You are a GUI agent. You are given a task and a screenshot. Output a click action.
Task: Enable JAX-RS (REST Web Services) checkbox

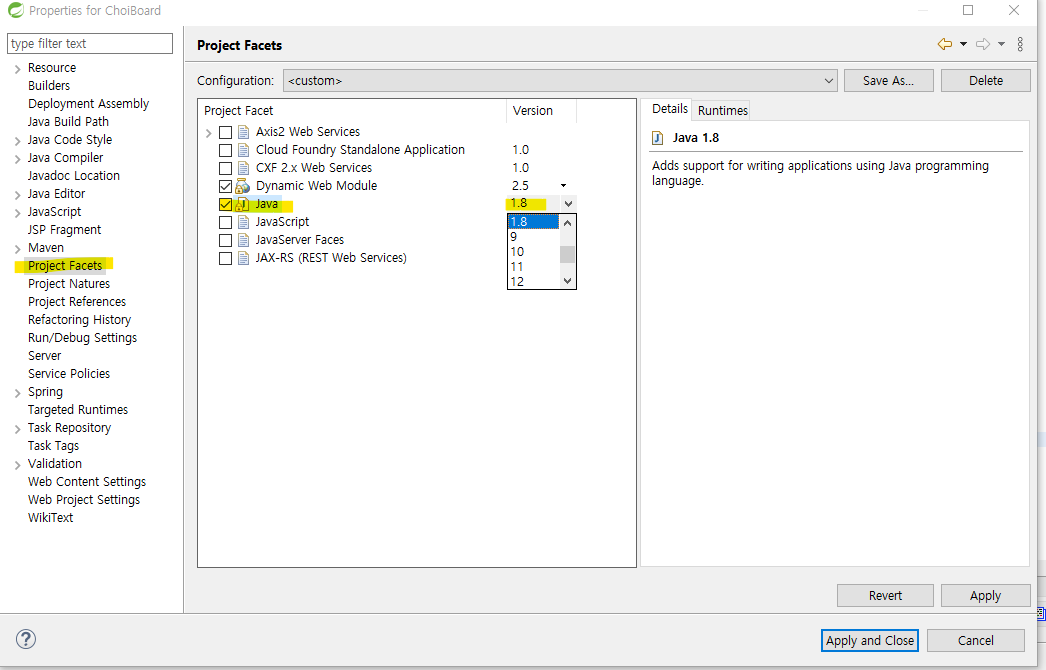click(x=225, y=258)
